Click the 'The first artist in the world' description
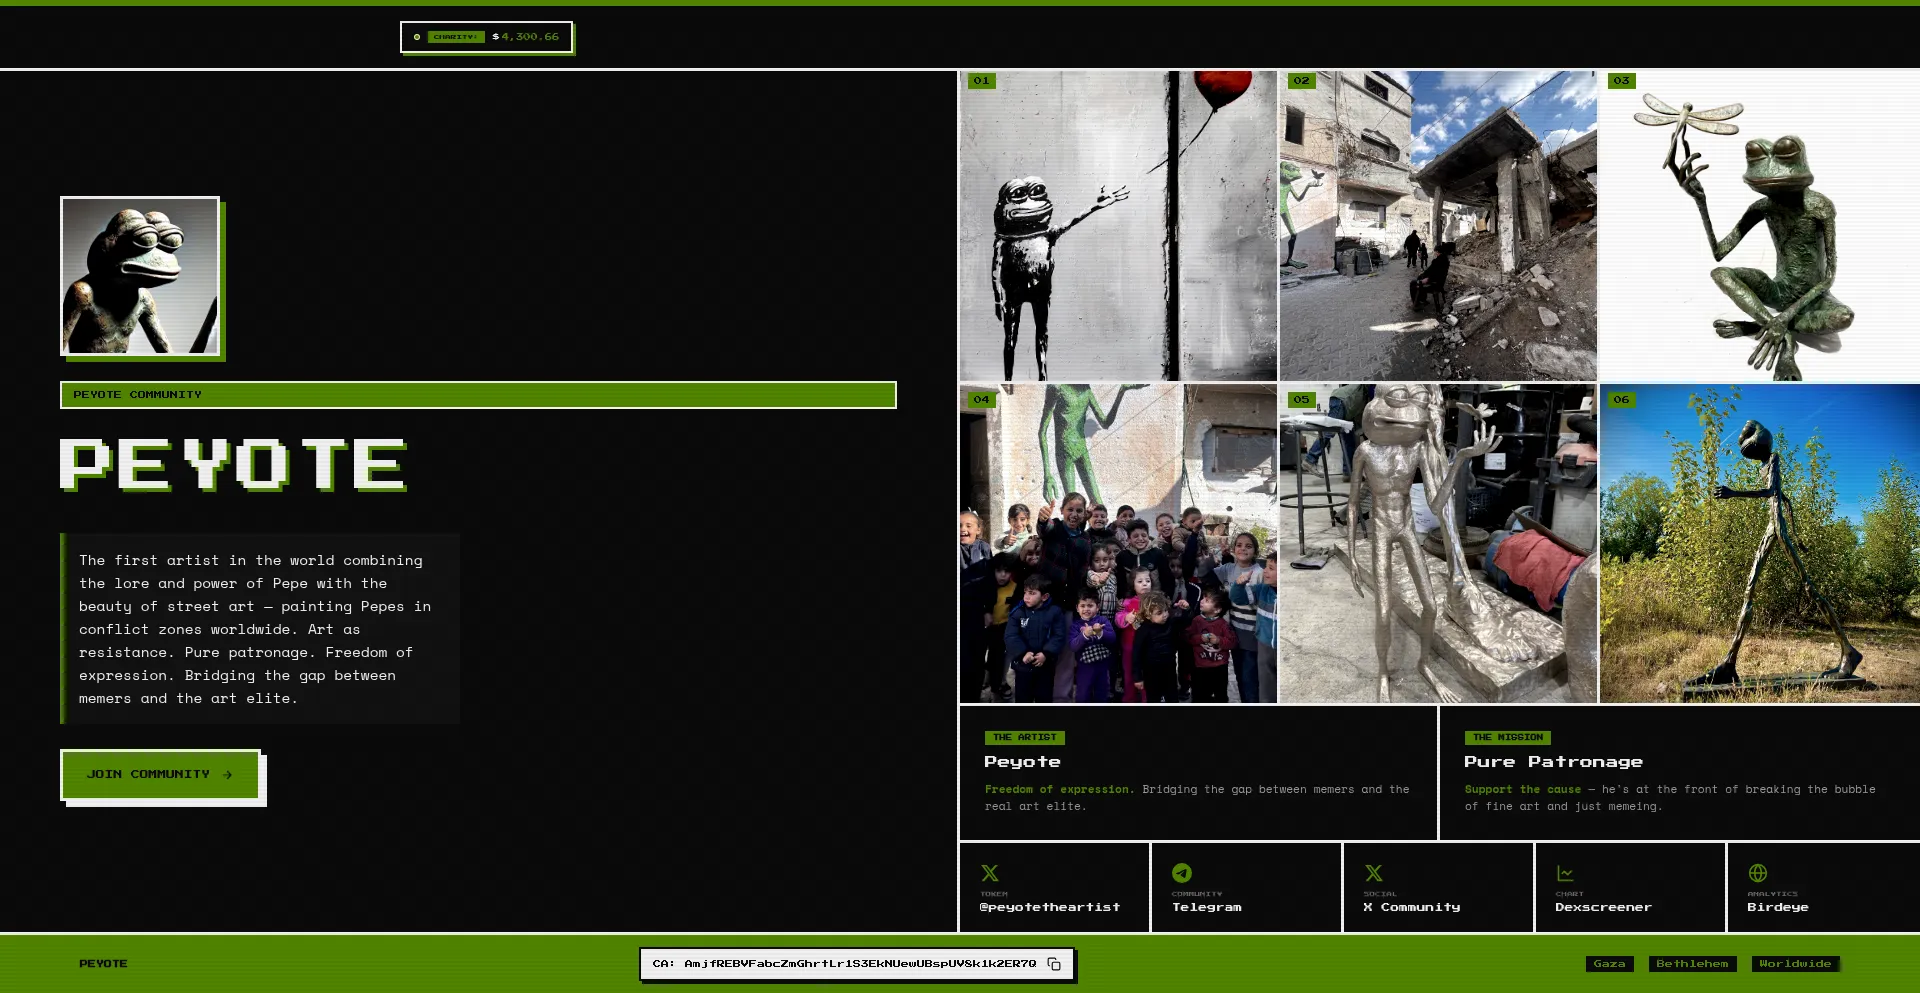The width and height of the screenshot is (1920, 993). (260, 629)
